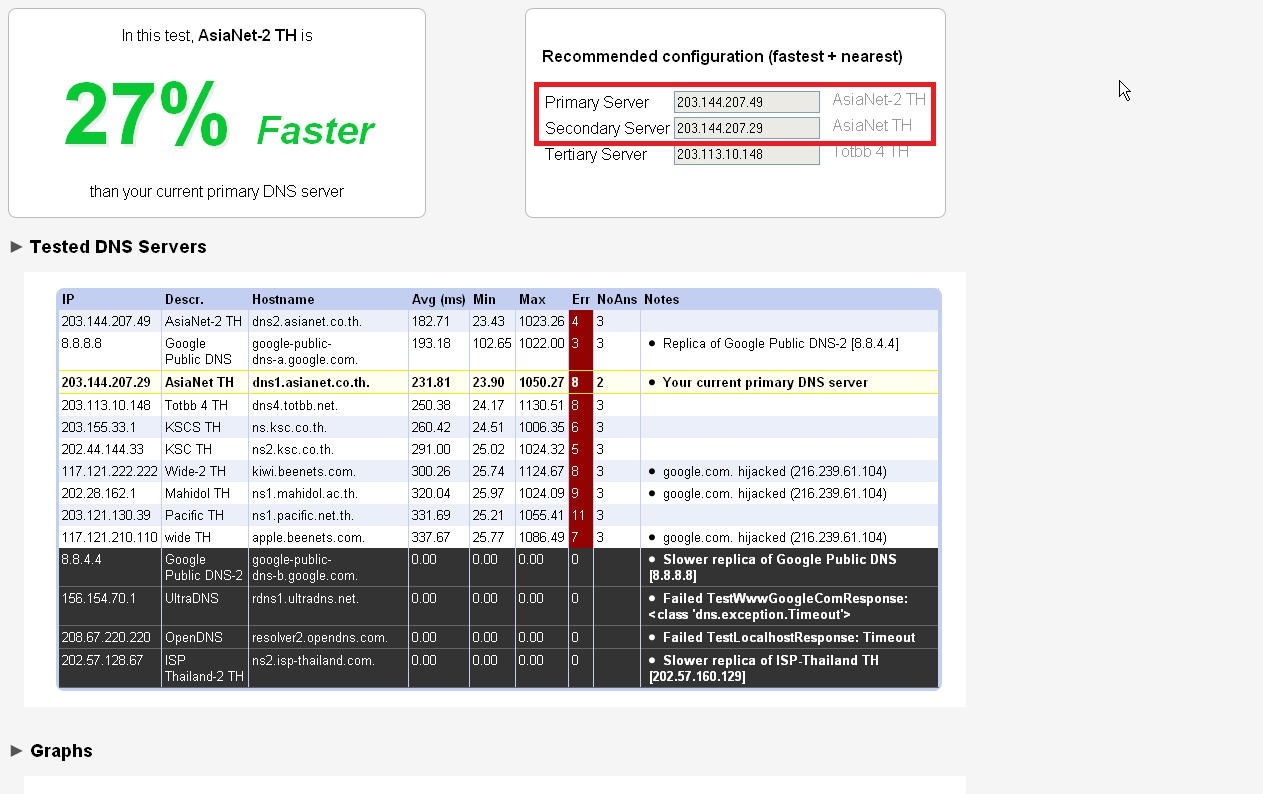This screenshot has width=1263, height=794.
Task: Click the IP column header
Action: pyautogui.click(x=68, y=299)
